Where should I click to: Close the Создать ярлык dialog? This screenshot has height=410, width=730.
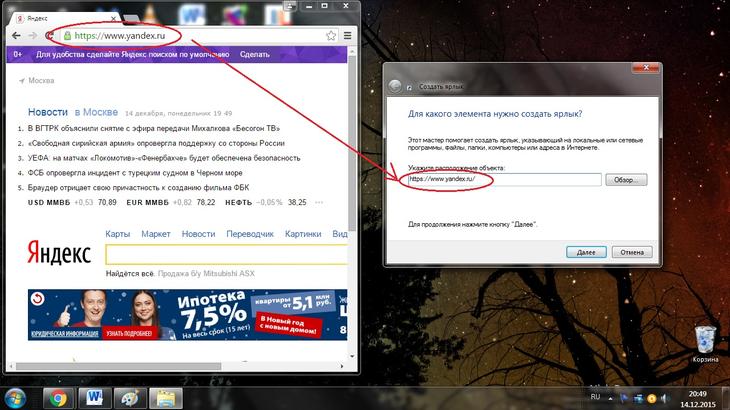tap(646, 68)
